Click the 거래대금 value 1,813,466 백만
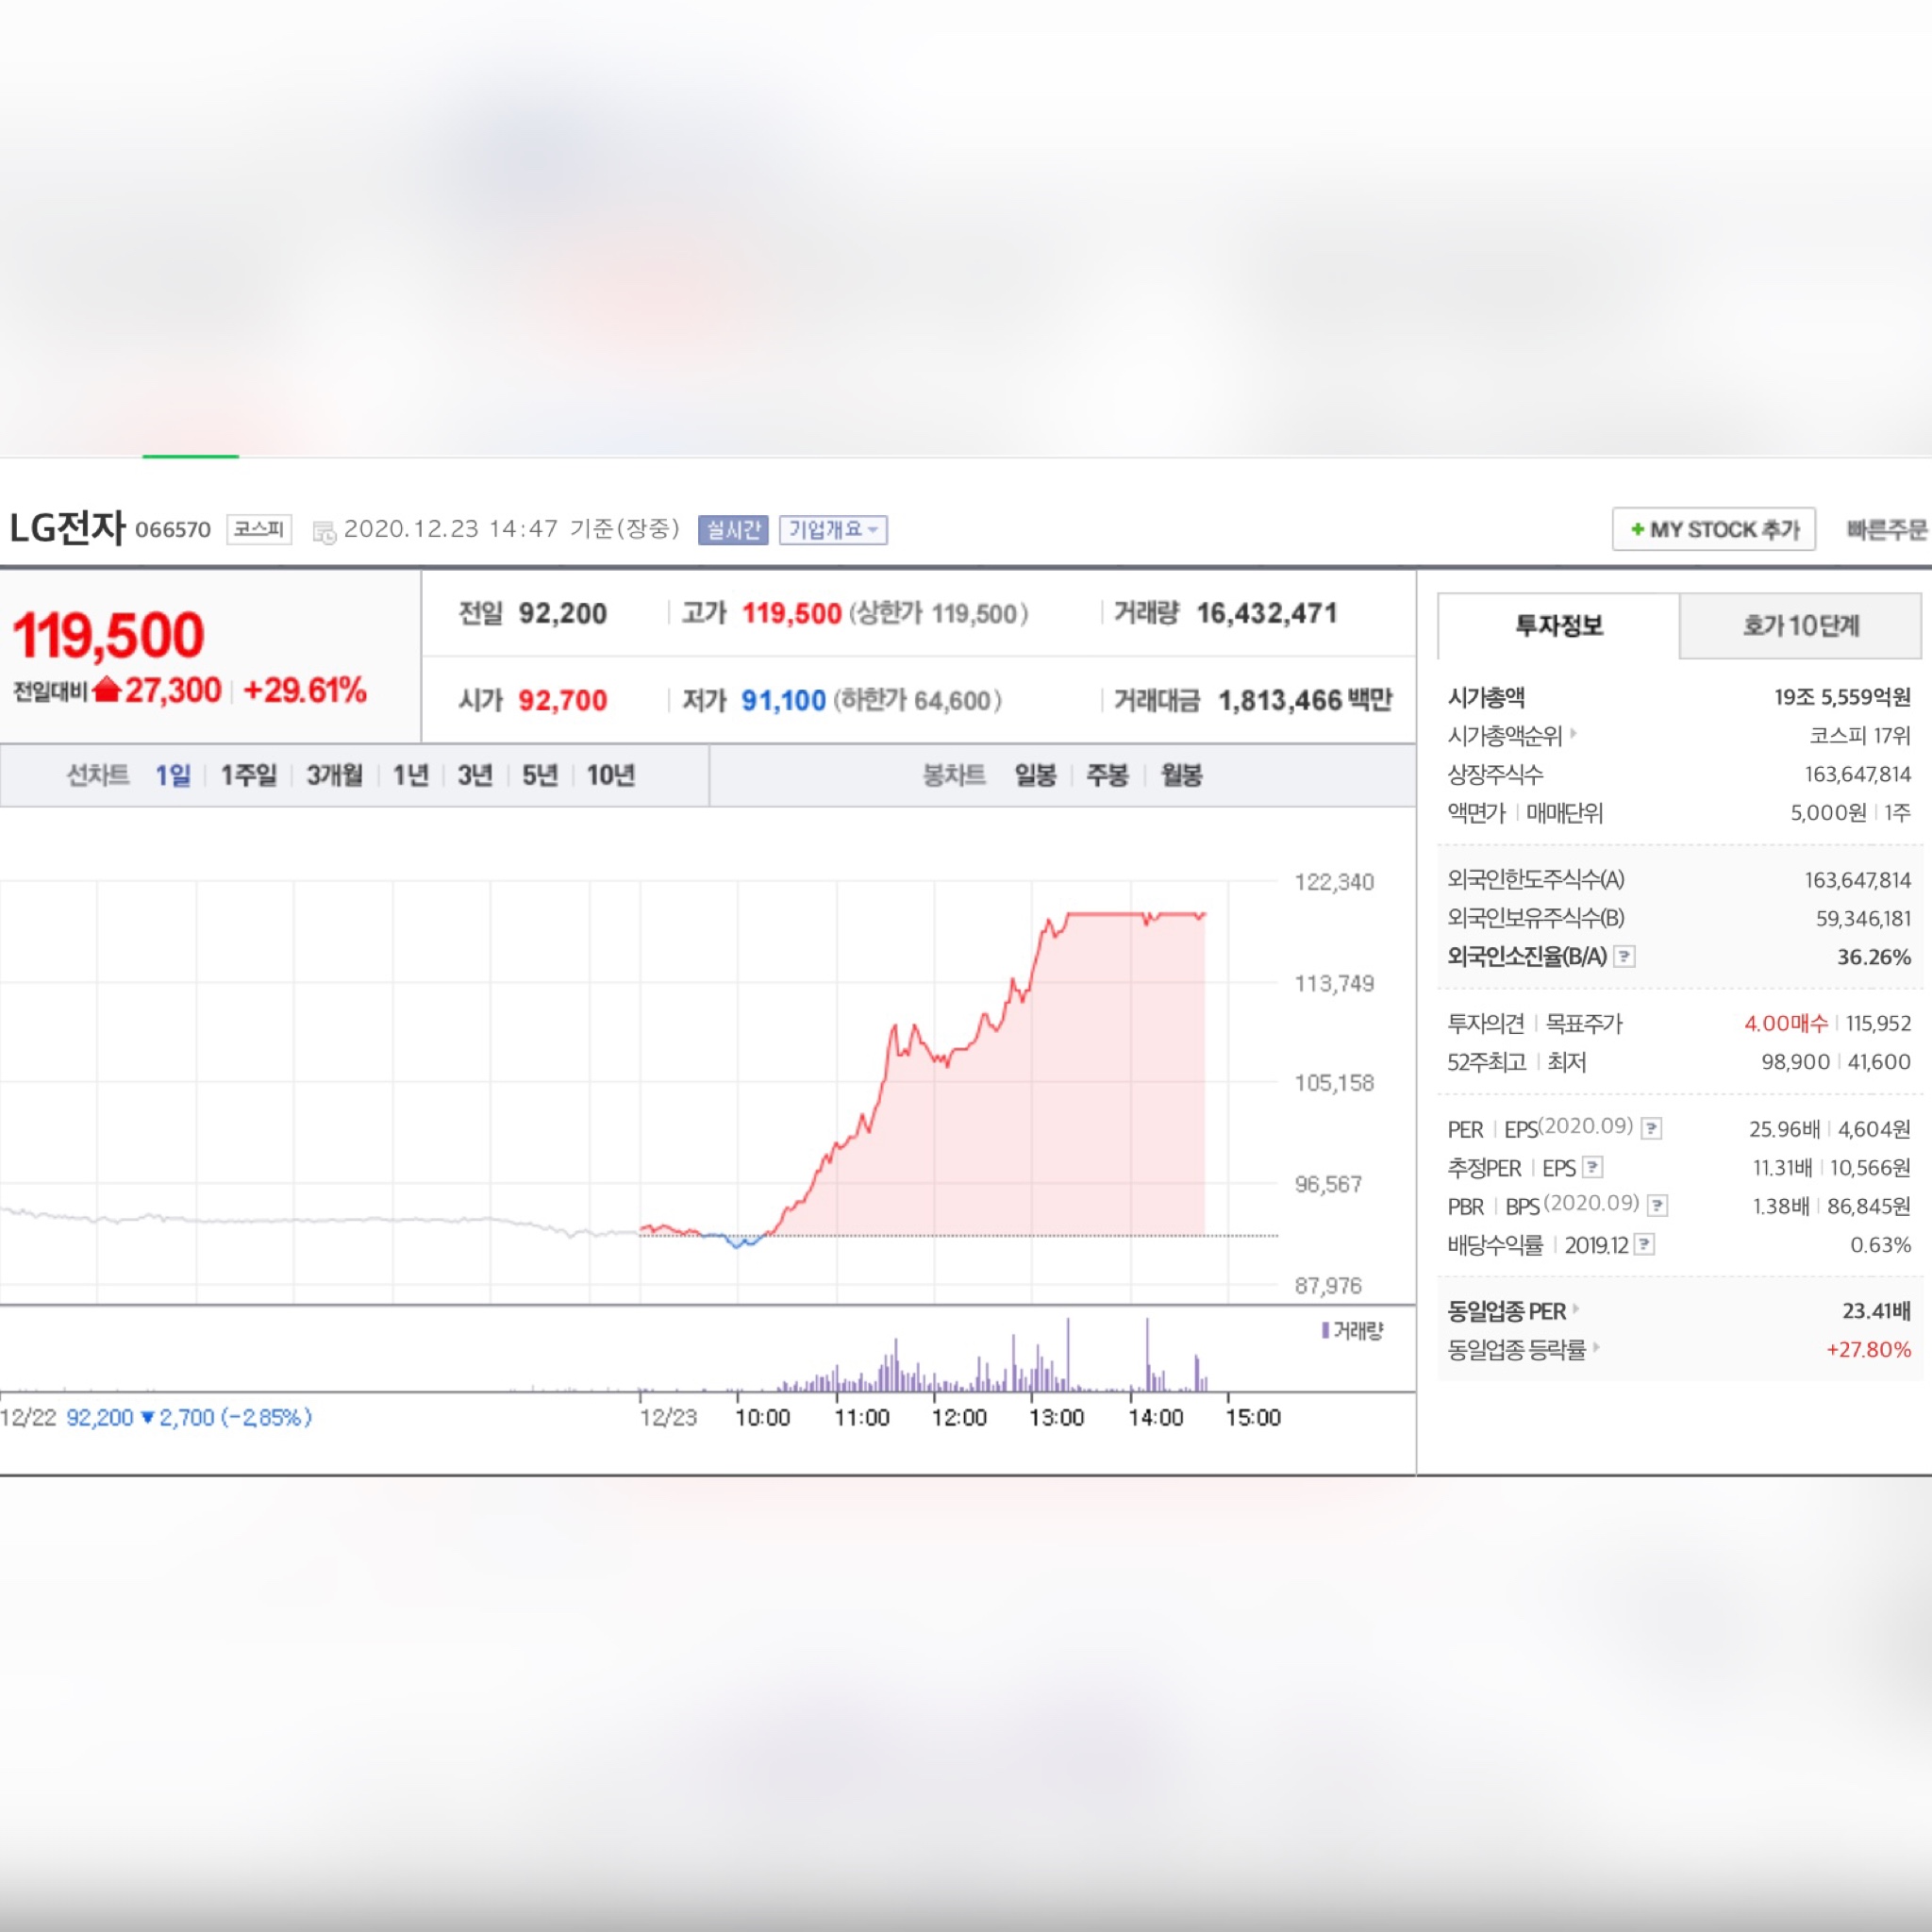 pos(1305,700)
